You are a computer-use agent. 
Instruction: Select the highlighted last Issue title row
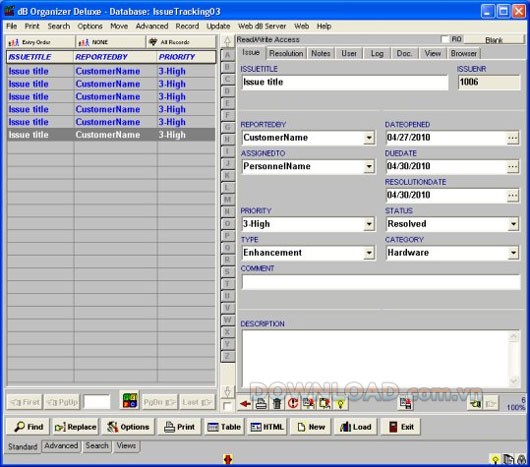point(111,134)
